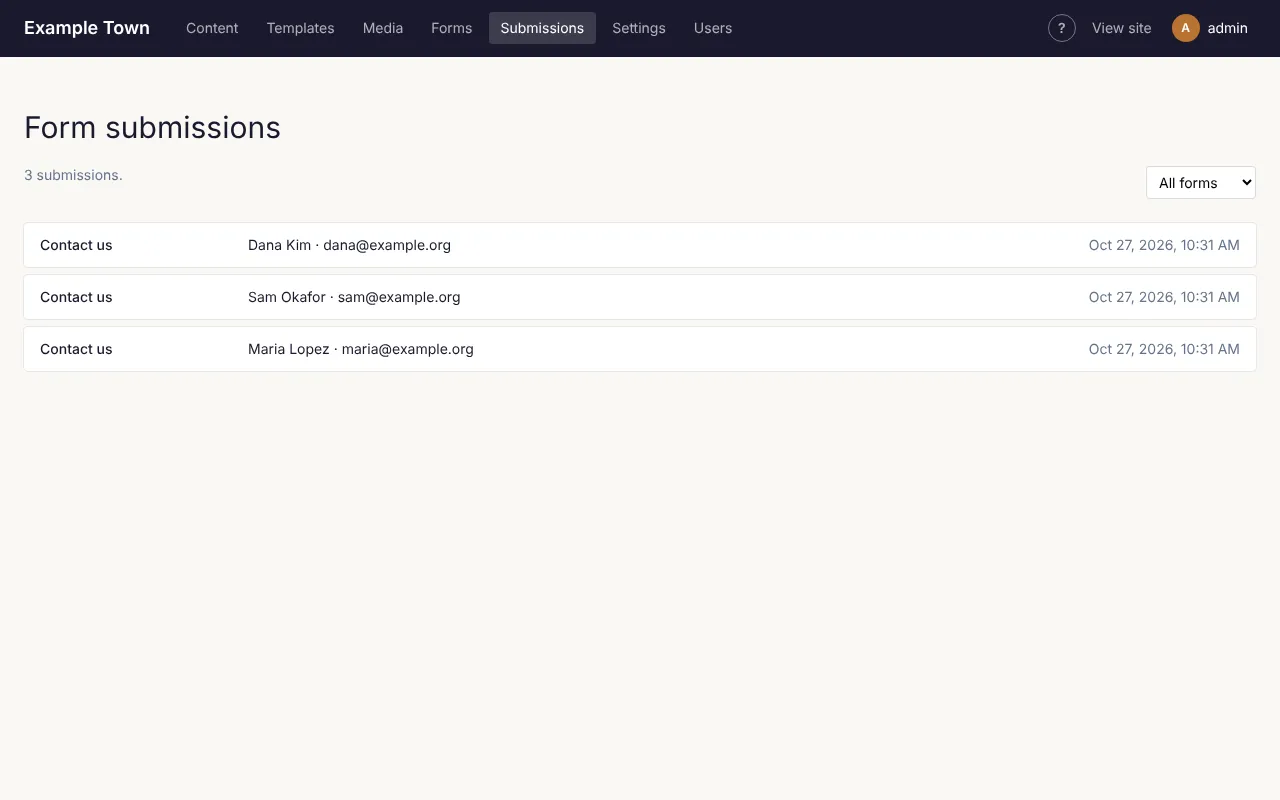Click the Example Town site title
1280x800 pixels.
coord(87,28)
